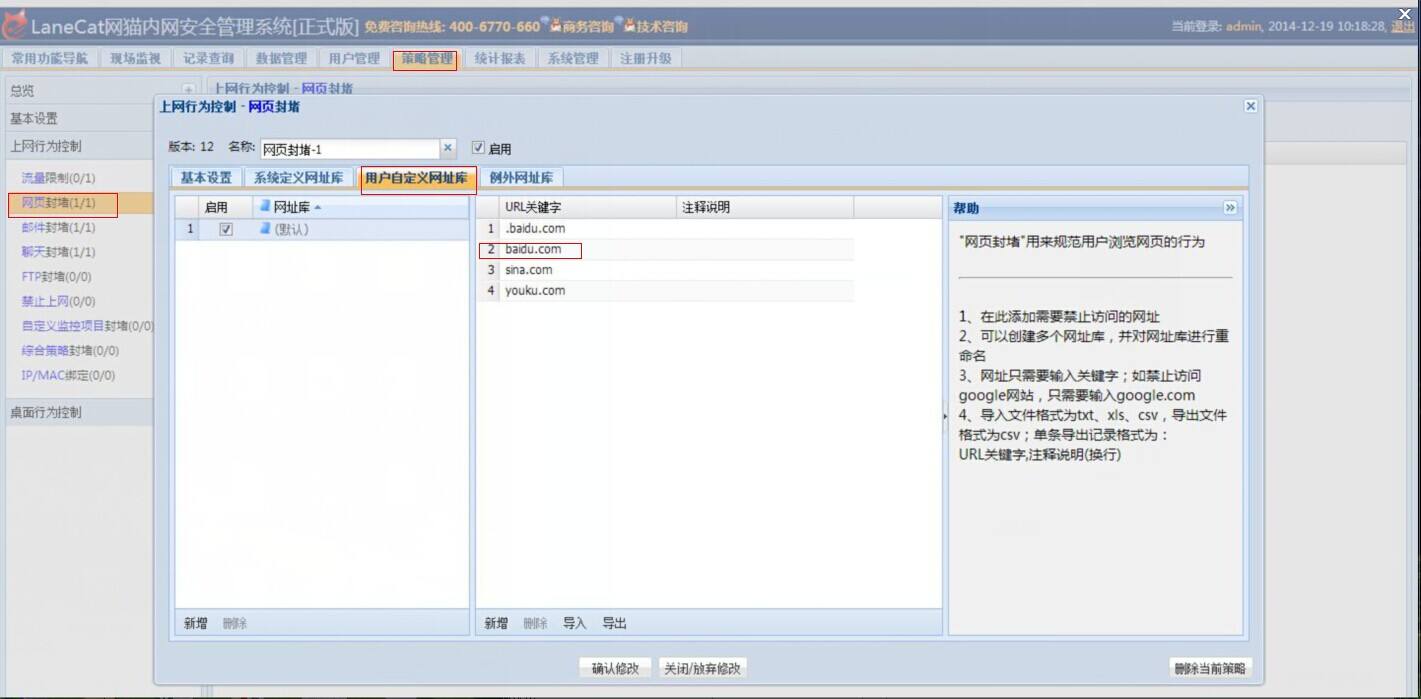The width and height of the screenshot is (1421, 699).
Task: Click the 确认修改 button
Action: tap(615, 668)
